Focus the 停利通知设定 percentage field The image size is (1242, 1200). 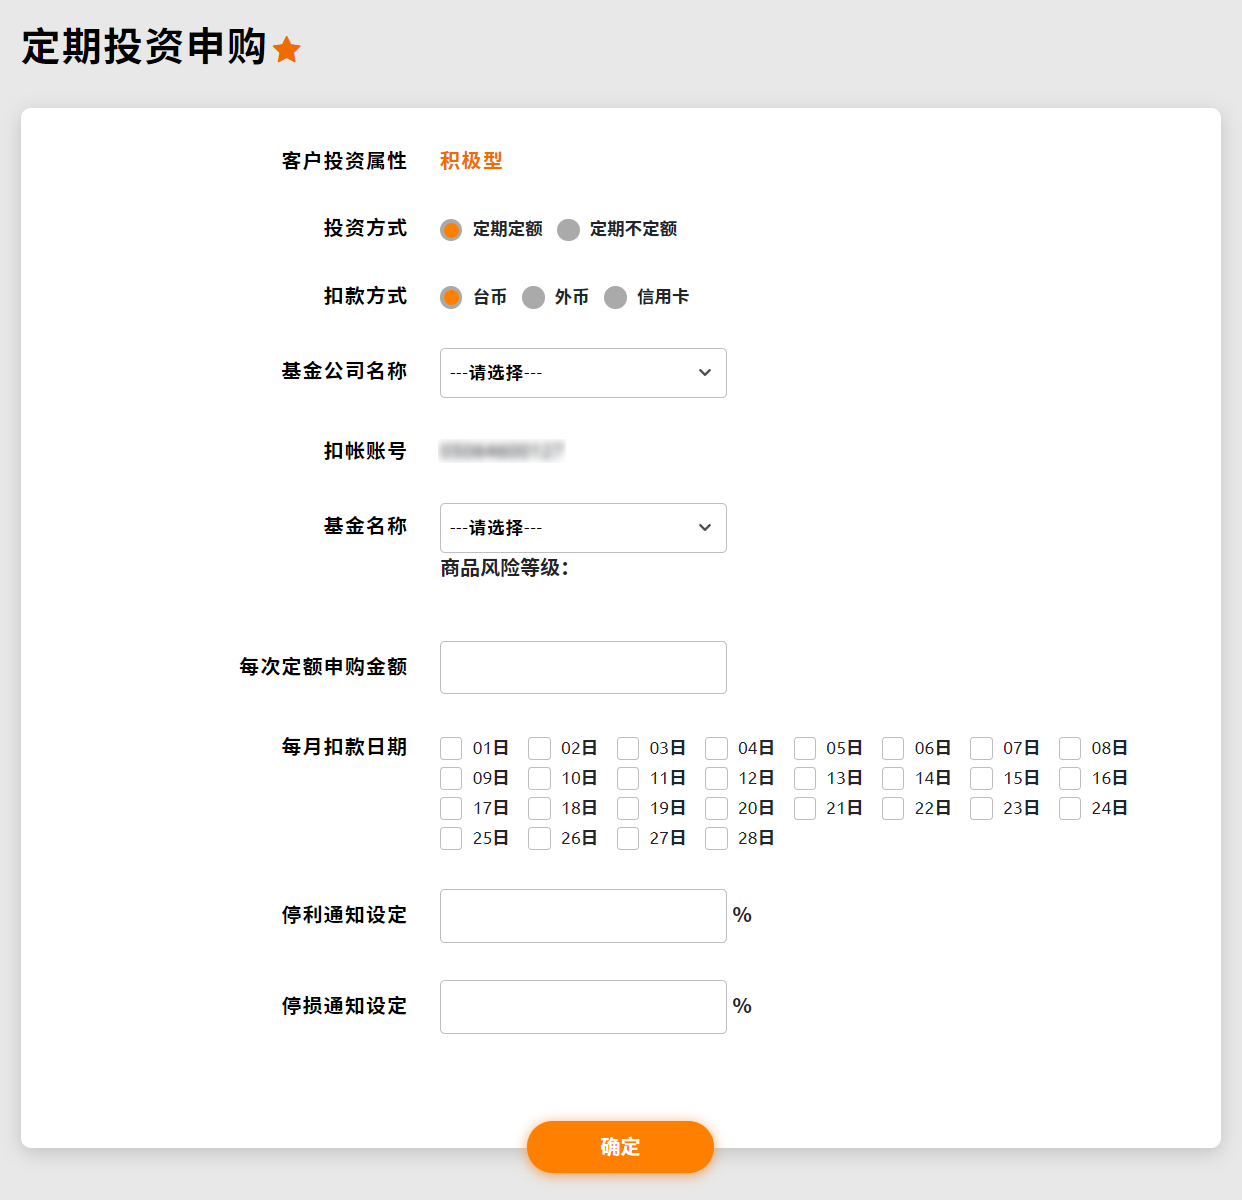[x=583, y=916]
